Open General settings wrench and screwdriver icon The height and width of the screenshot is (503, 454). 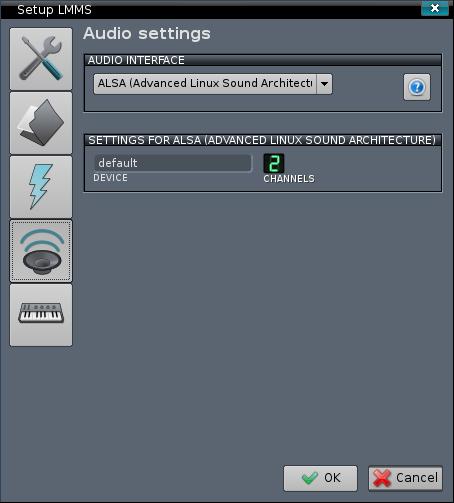coord(41,59)
